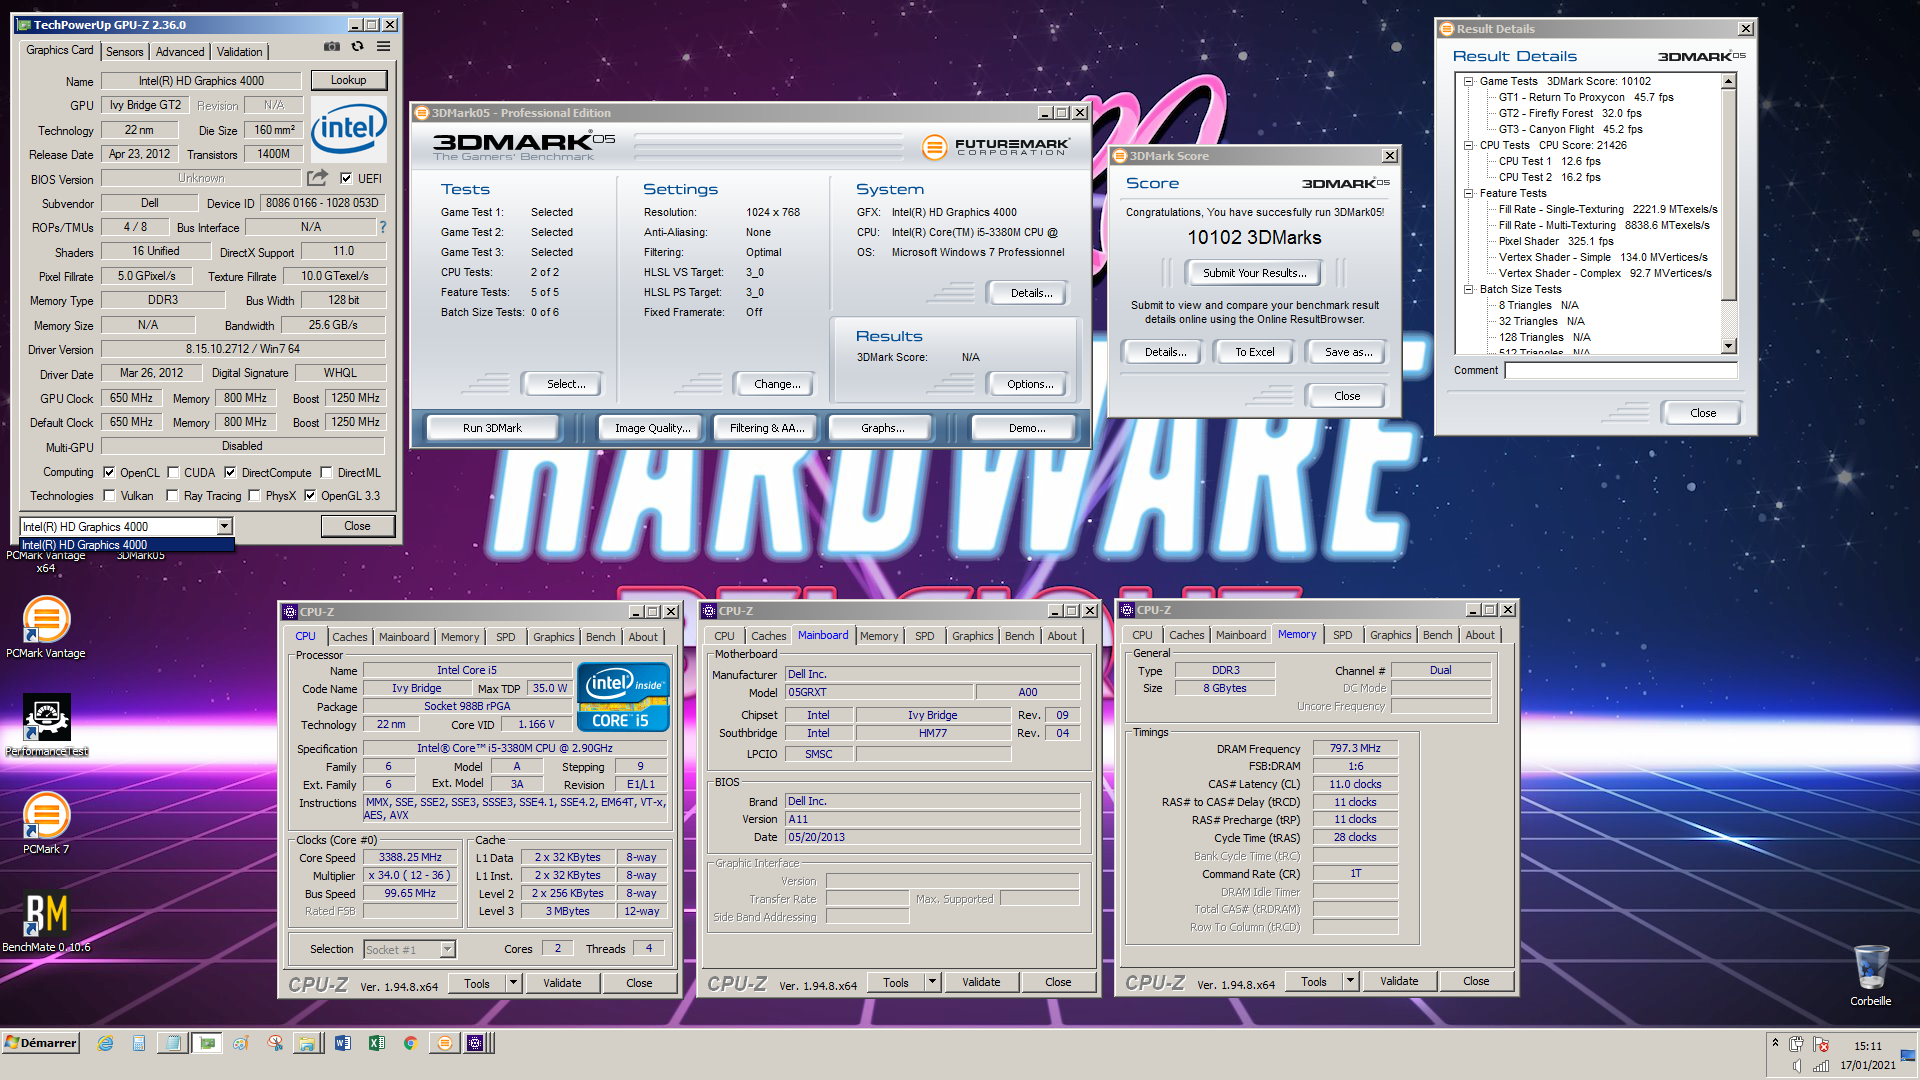Click the network signal tray icon
Screen dimensions: 1920x1080
[1821, 1066]
